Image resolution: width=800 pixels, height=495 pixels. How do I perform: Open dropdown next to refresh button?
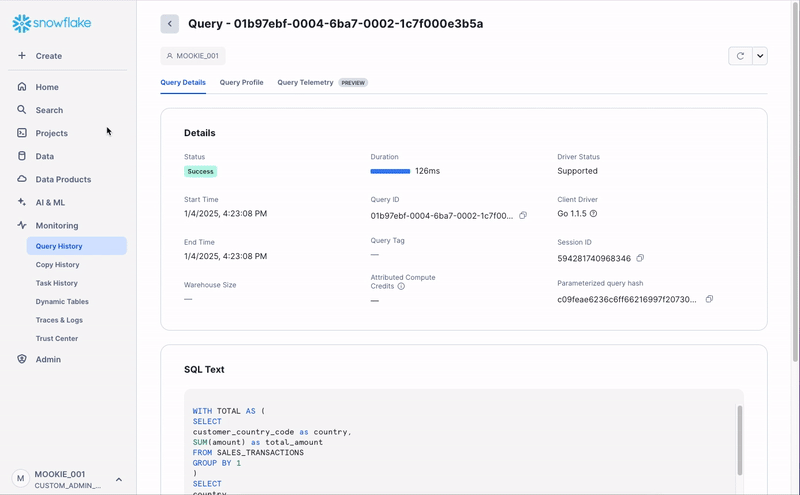[760, 56]
